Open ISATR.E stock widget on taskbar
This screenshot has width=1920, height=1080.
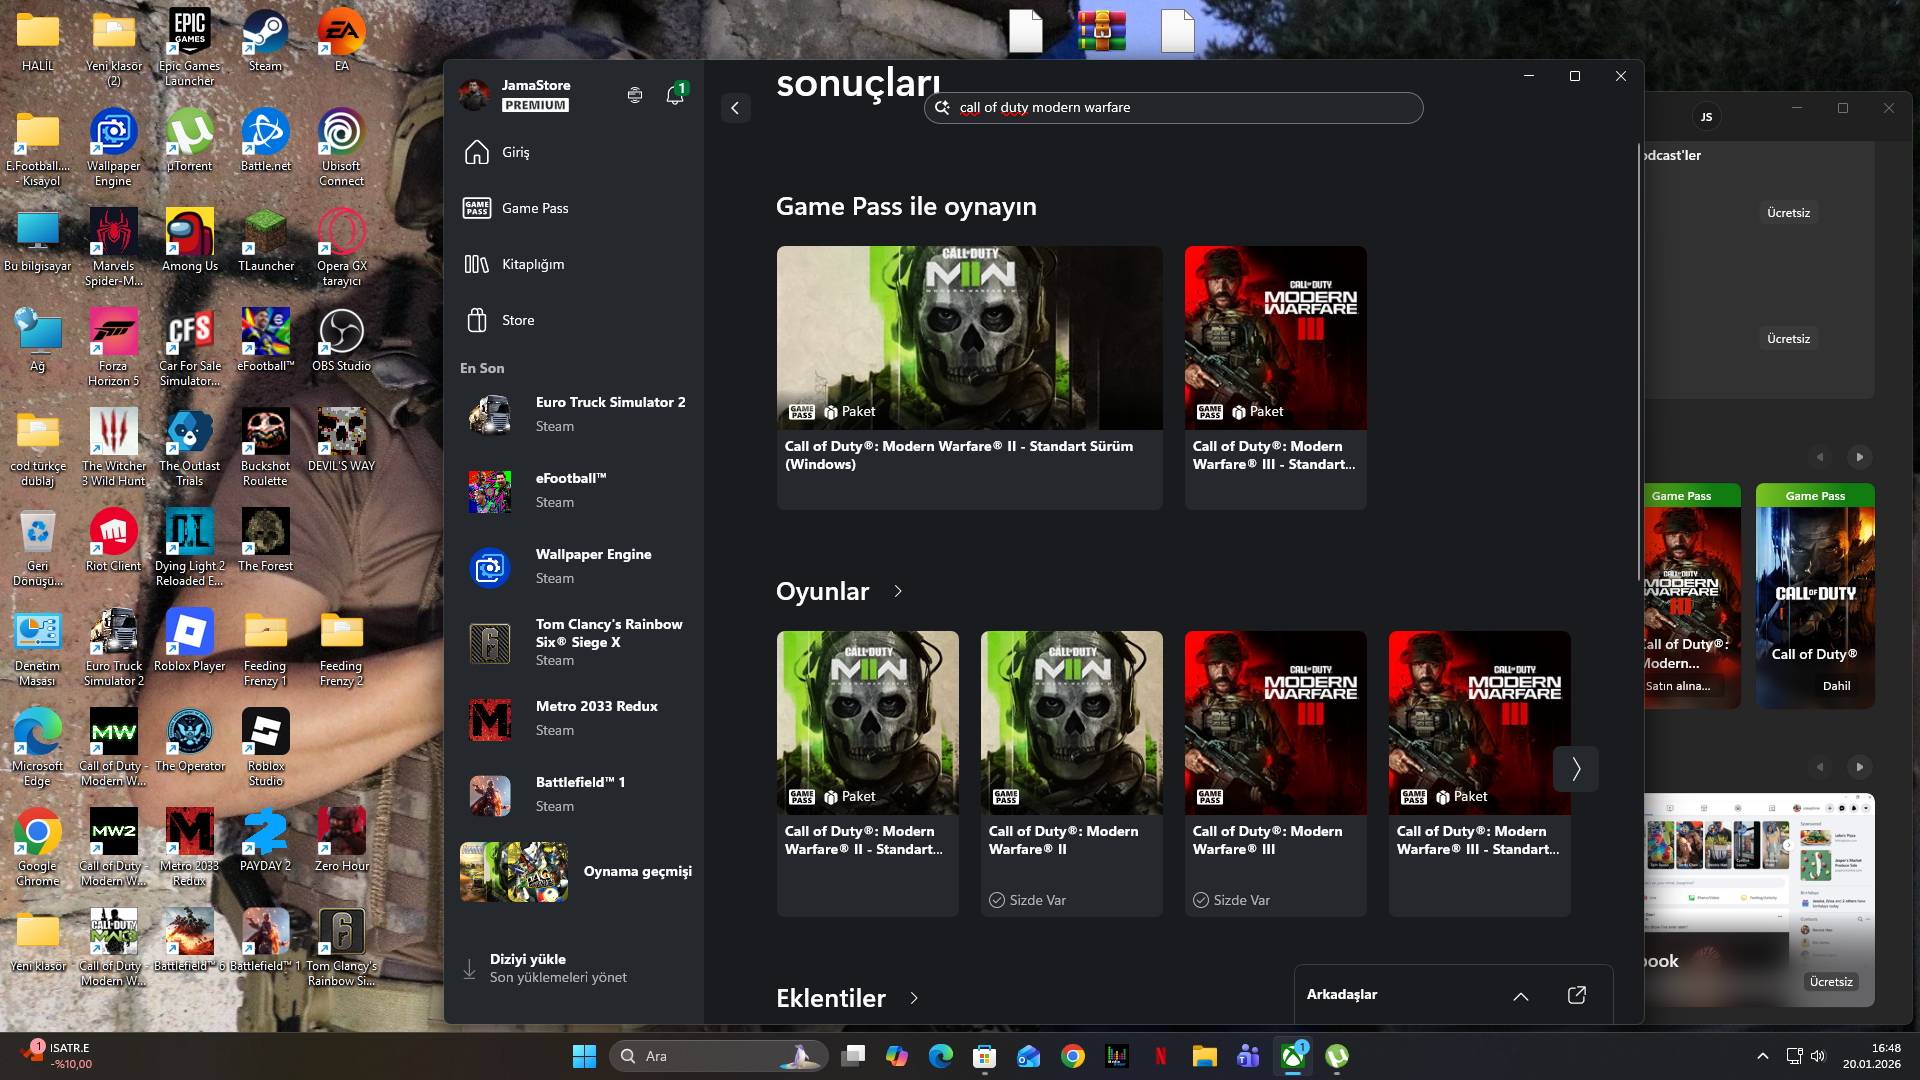point(58,1056)
